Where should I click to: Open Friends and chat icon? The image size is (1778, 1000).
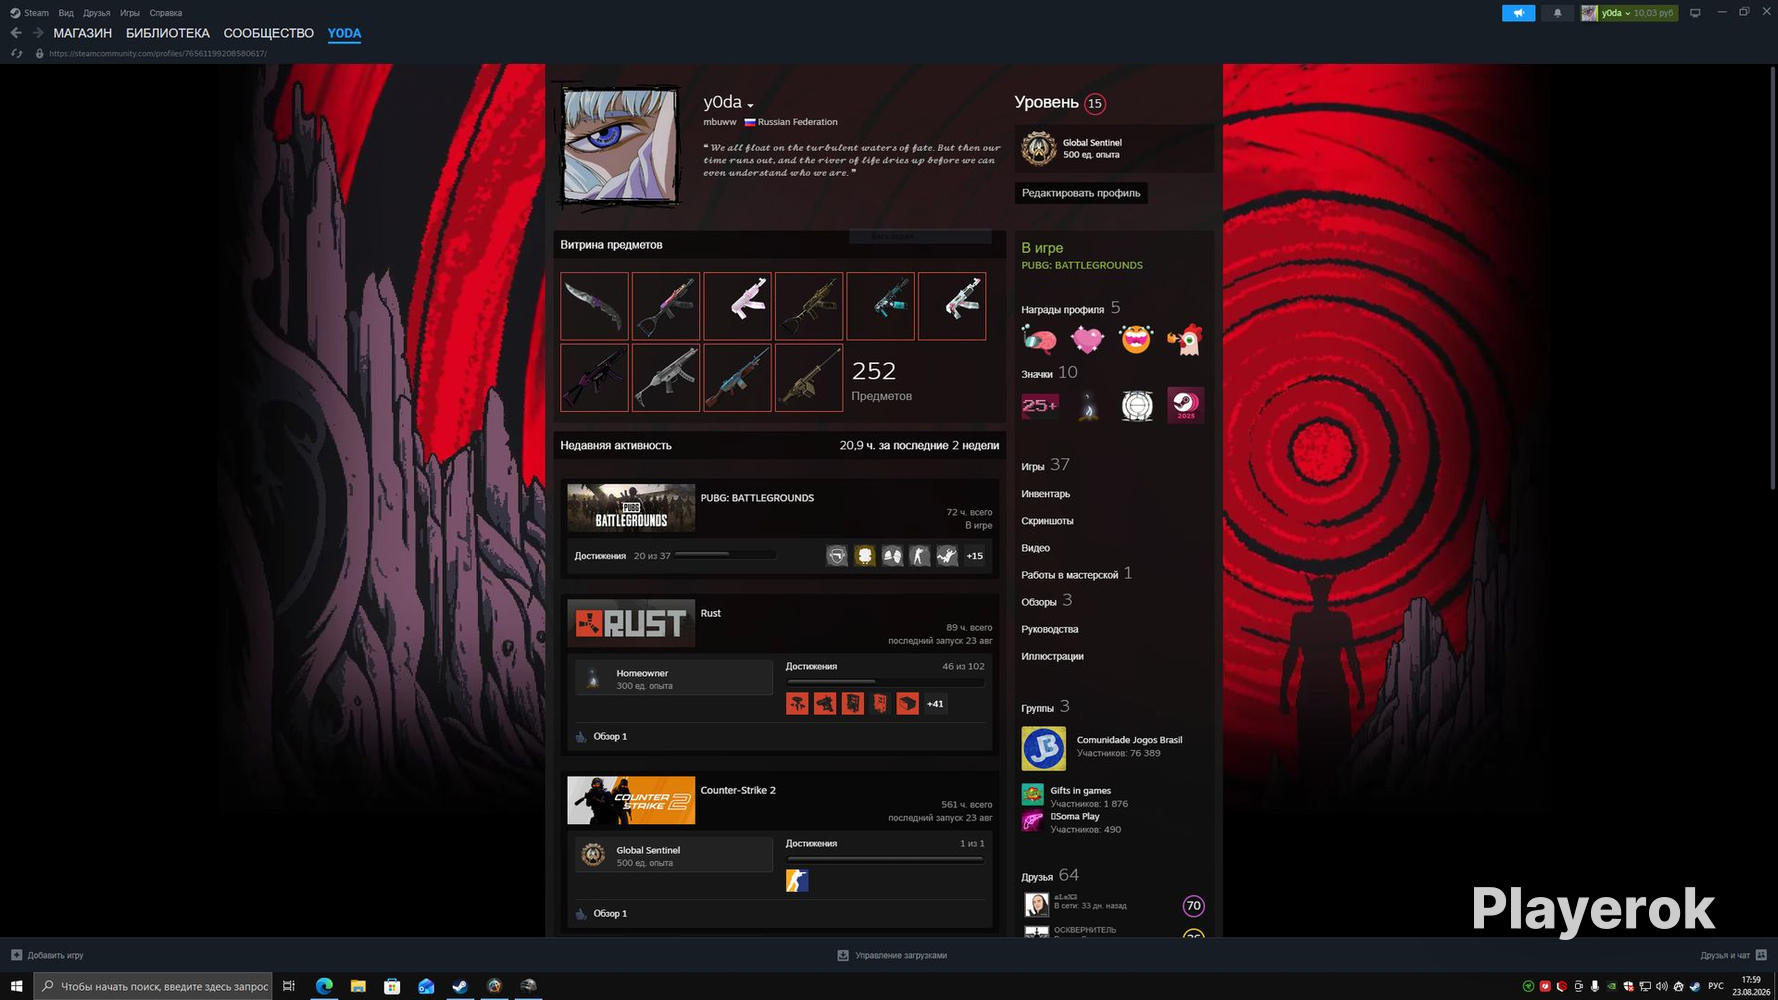click(1761, 955)
